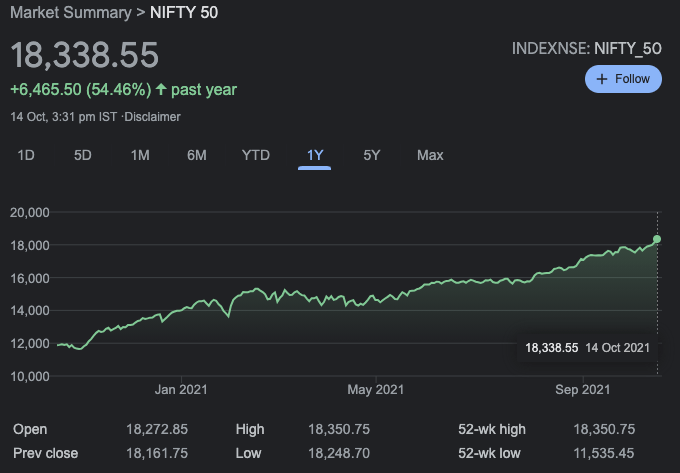
Task: Click the green endpoint dot on chart
Action: (657, 238)
